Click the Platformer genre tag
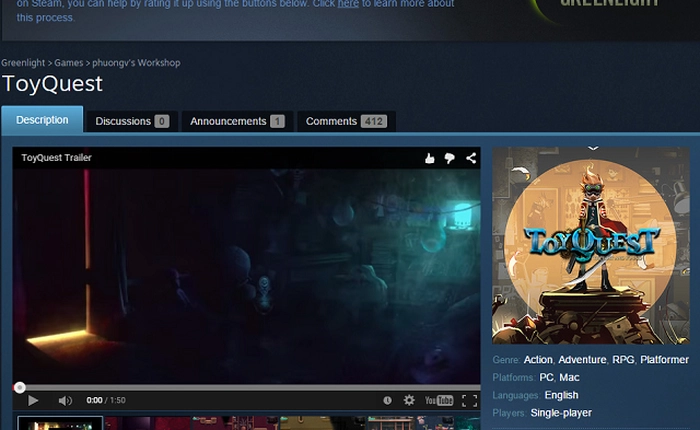This screenshot has width=700, height=430. [x=664, y=360]
